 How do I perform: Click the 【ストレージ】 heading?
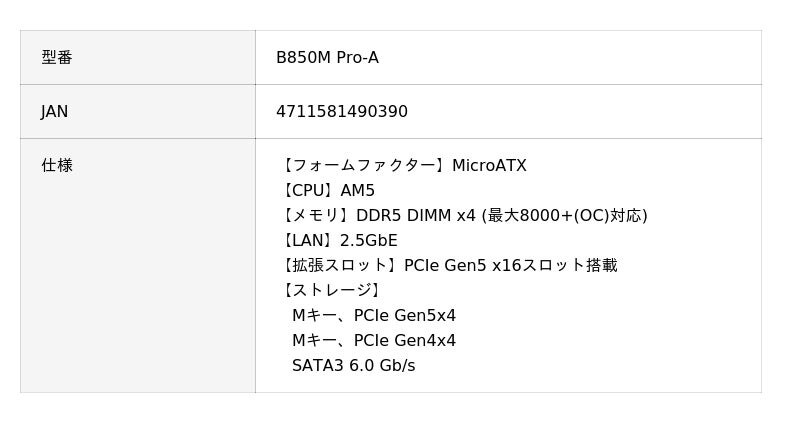pos(332,291)
